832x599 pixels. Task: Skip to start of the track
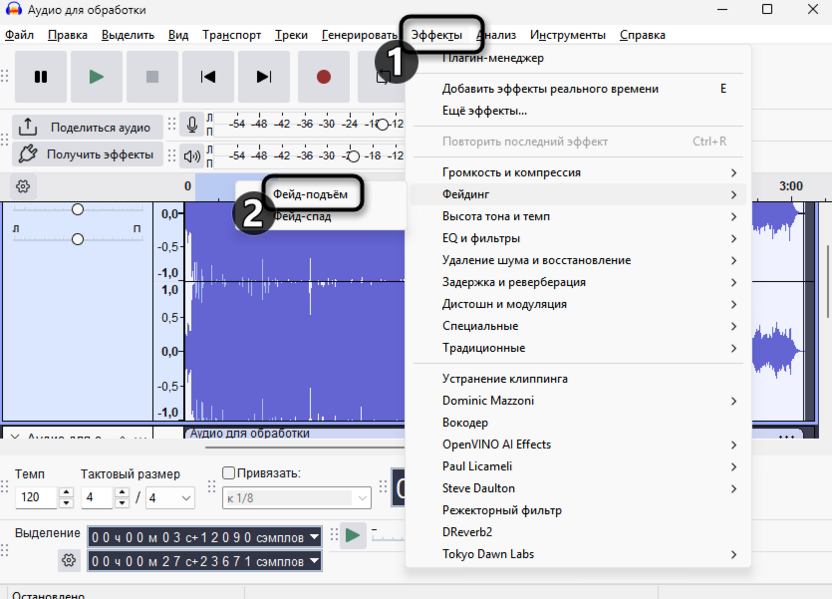208,77
